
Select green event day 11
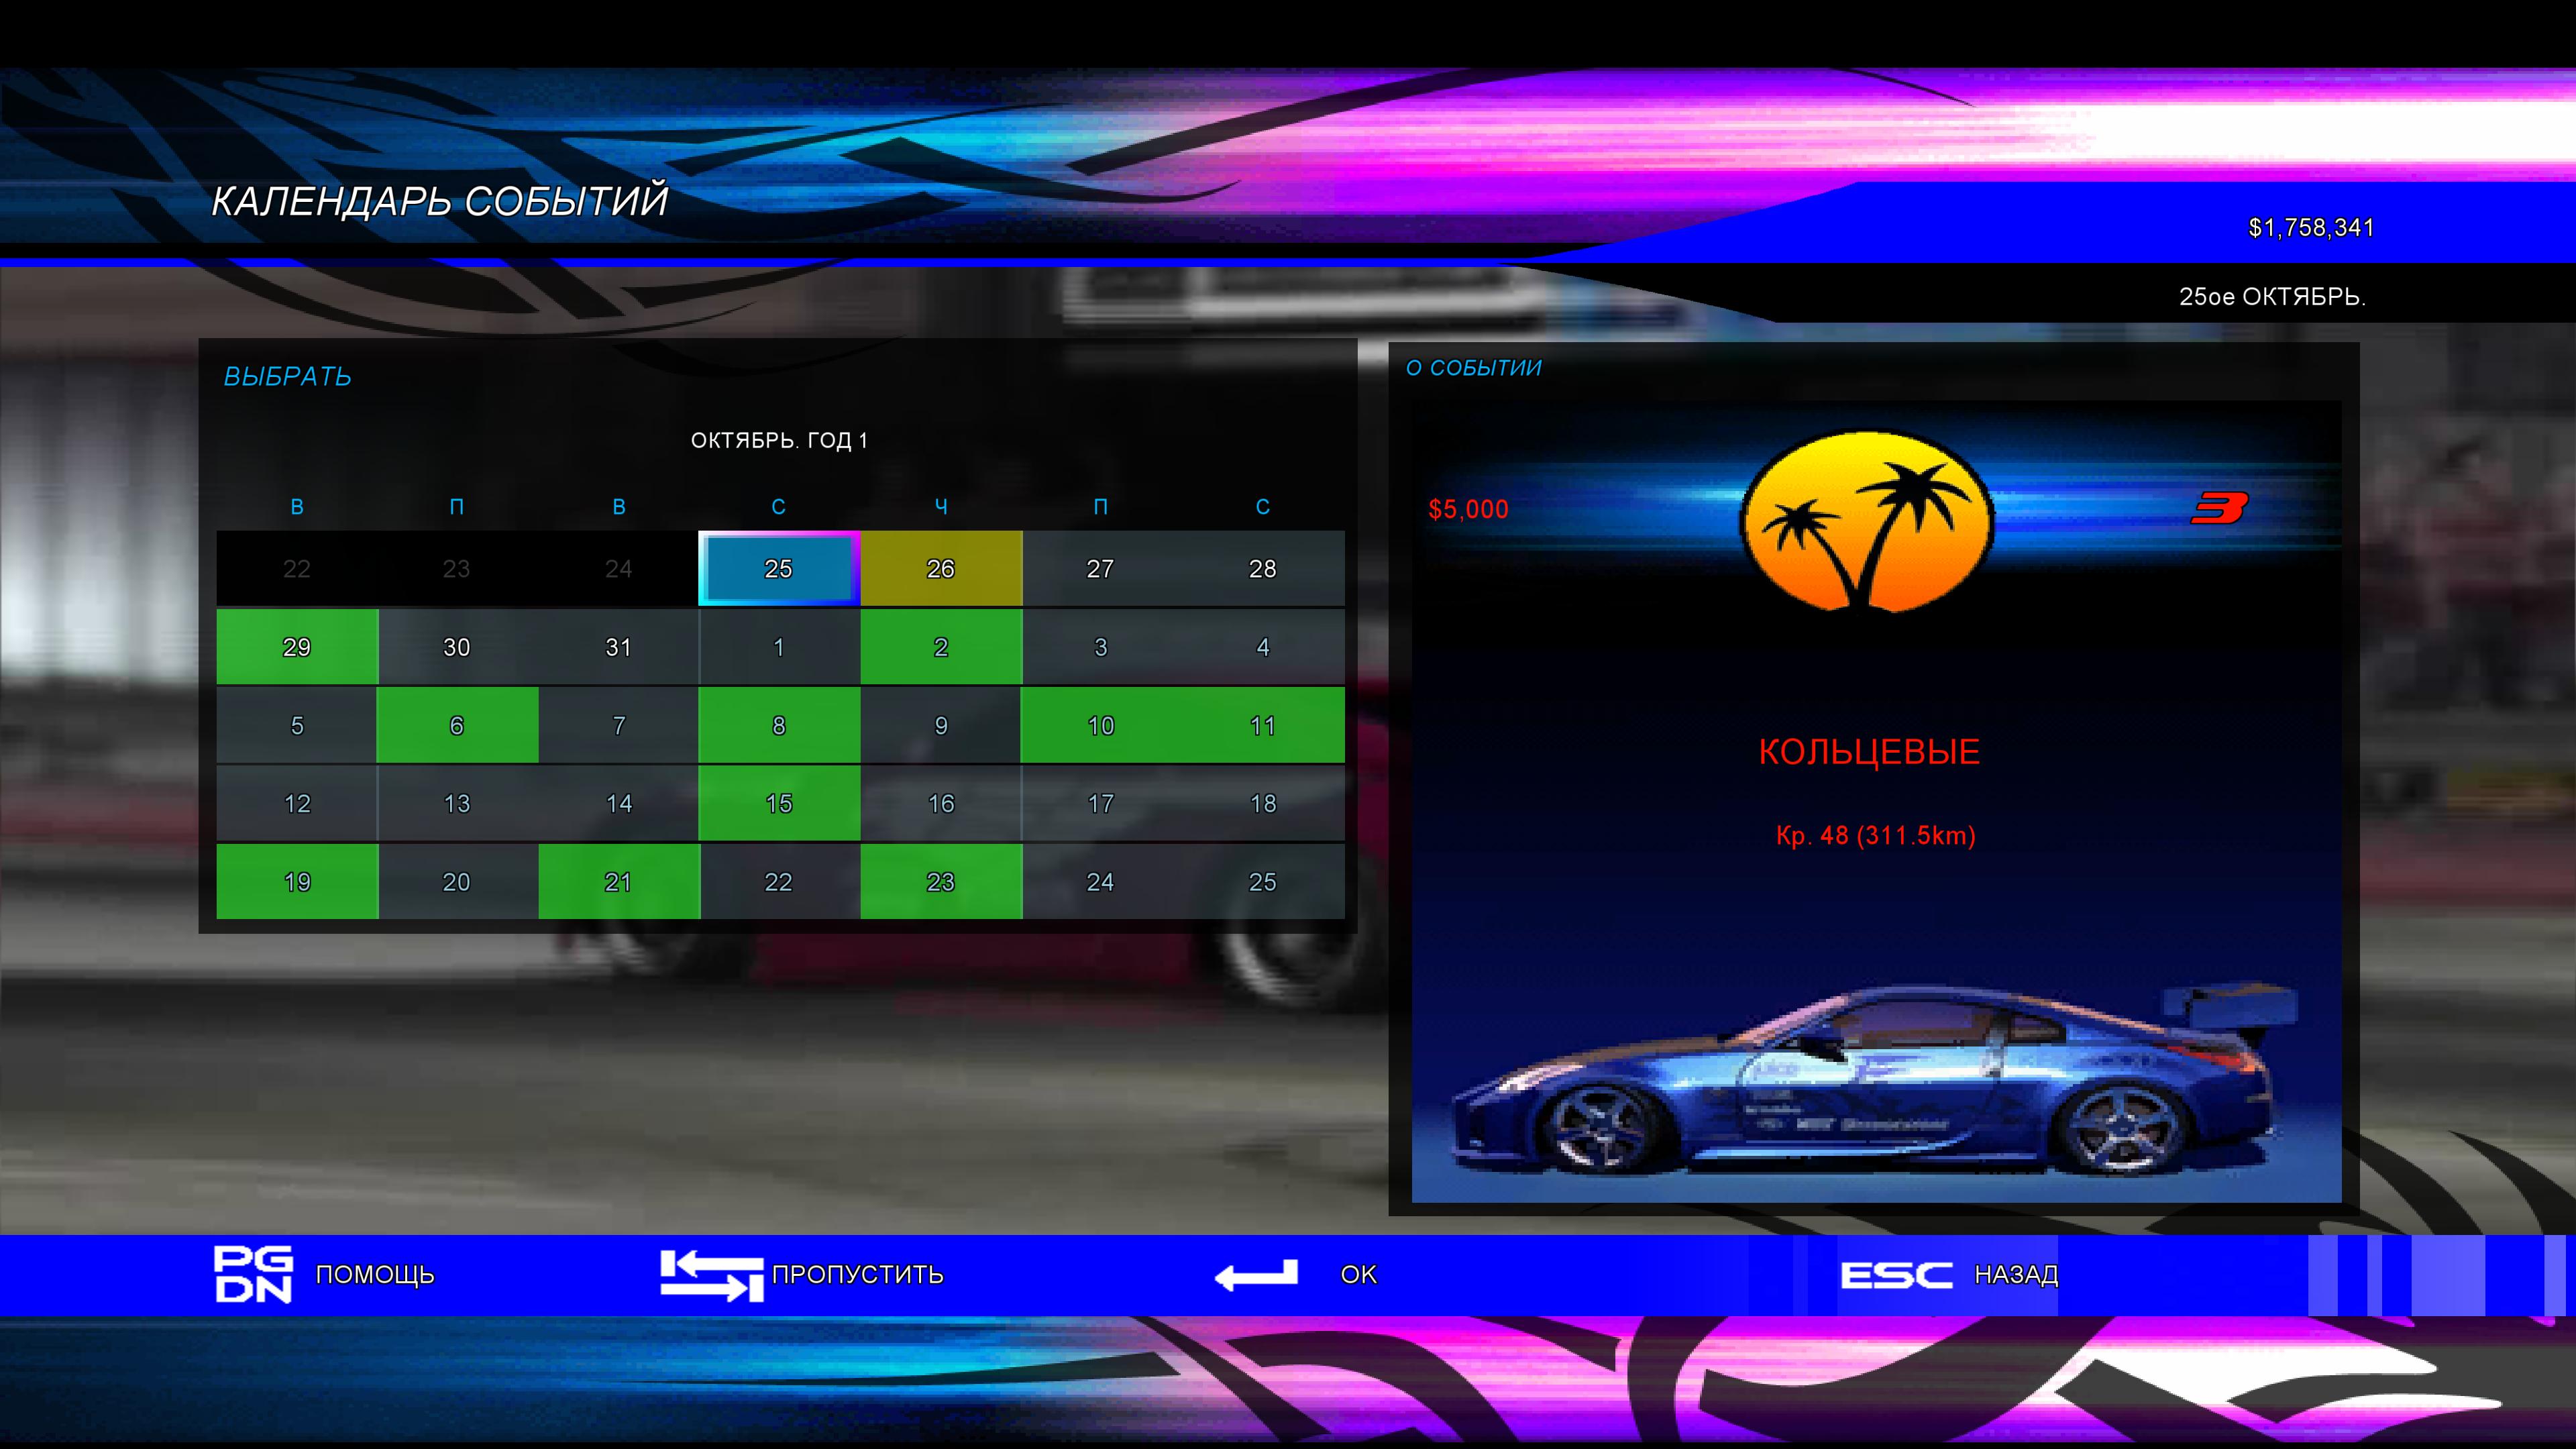pyautogui.click(x=1263, y=725)
